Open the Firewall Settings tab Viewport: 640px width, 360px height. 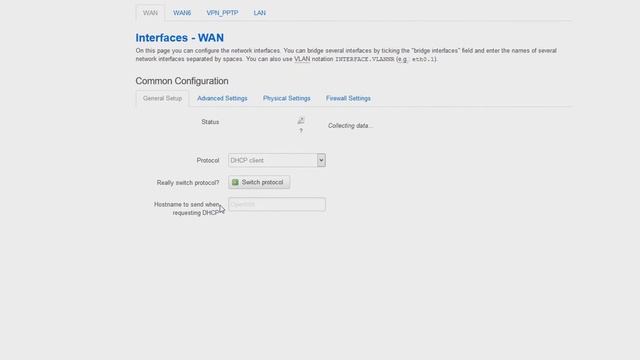[x=348, y=98]
